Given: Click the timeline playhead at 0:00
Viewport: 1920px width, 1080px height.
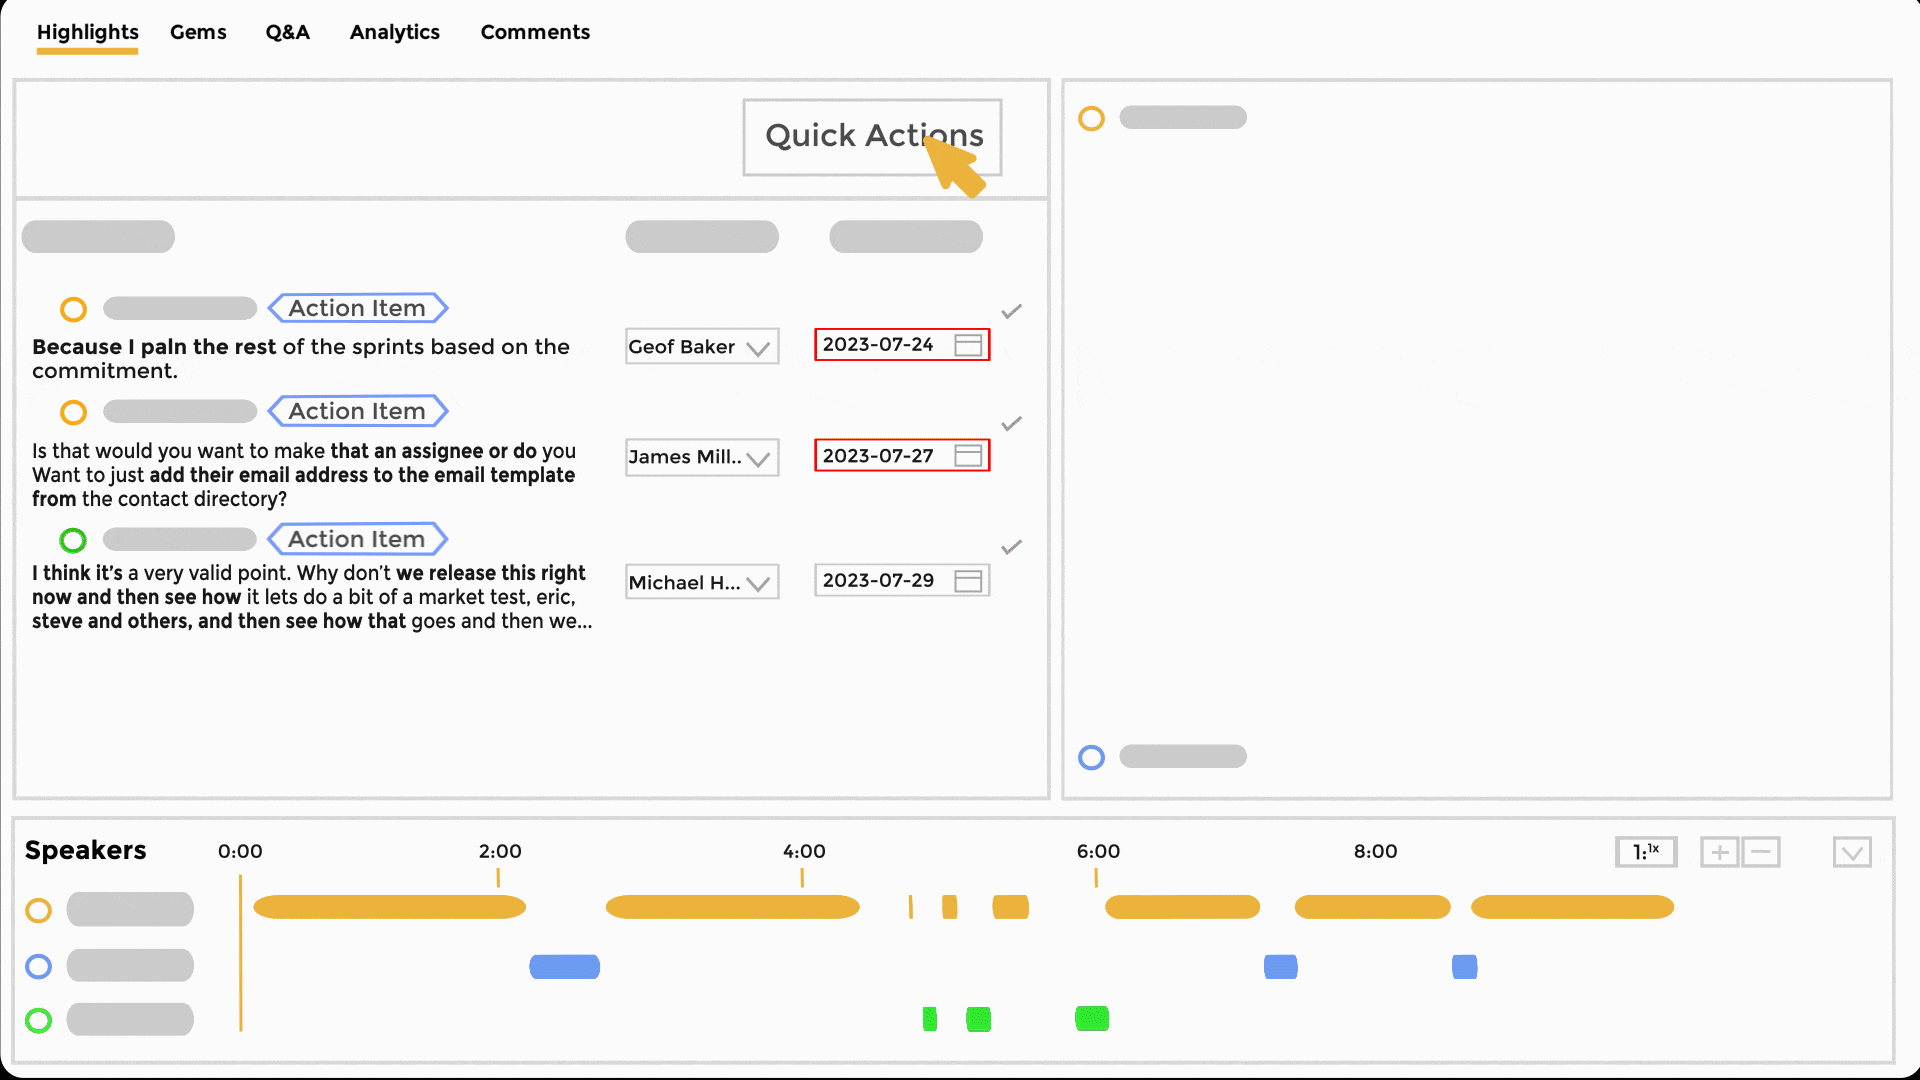Looking at the screenshot, I should coord(241,955).
